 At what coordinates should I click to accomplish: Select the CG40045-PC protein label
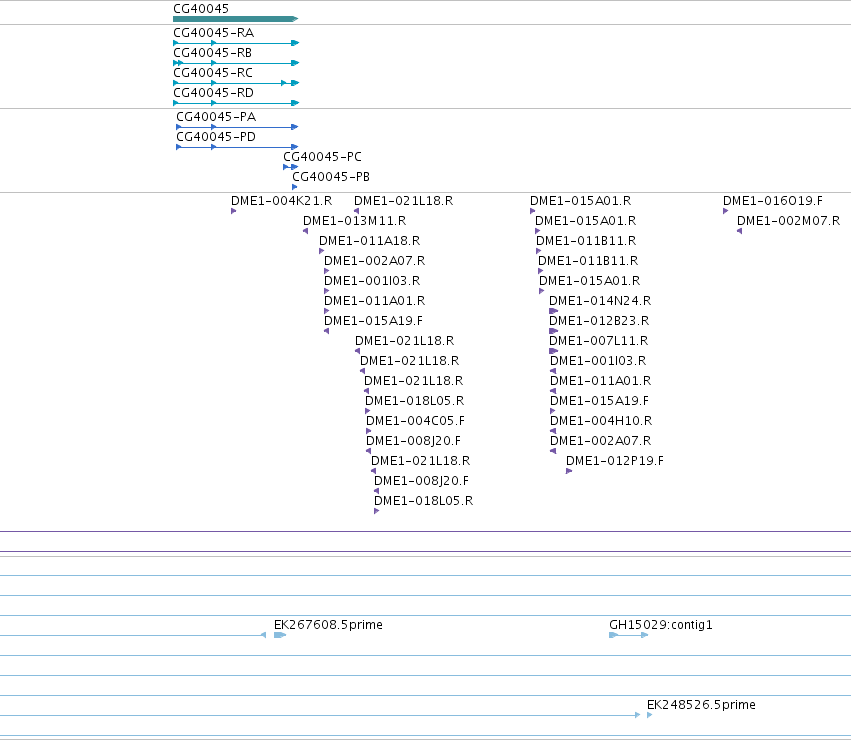(322, 157)
